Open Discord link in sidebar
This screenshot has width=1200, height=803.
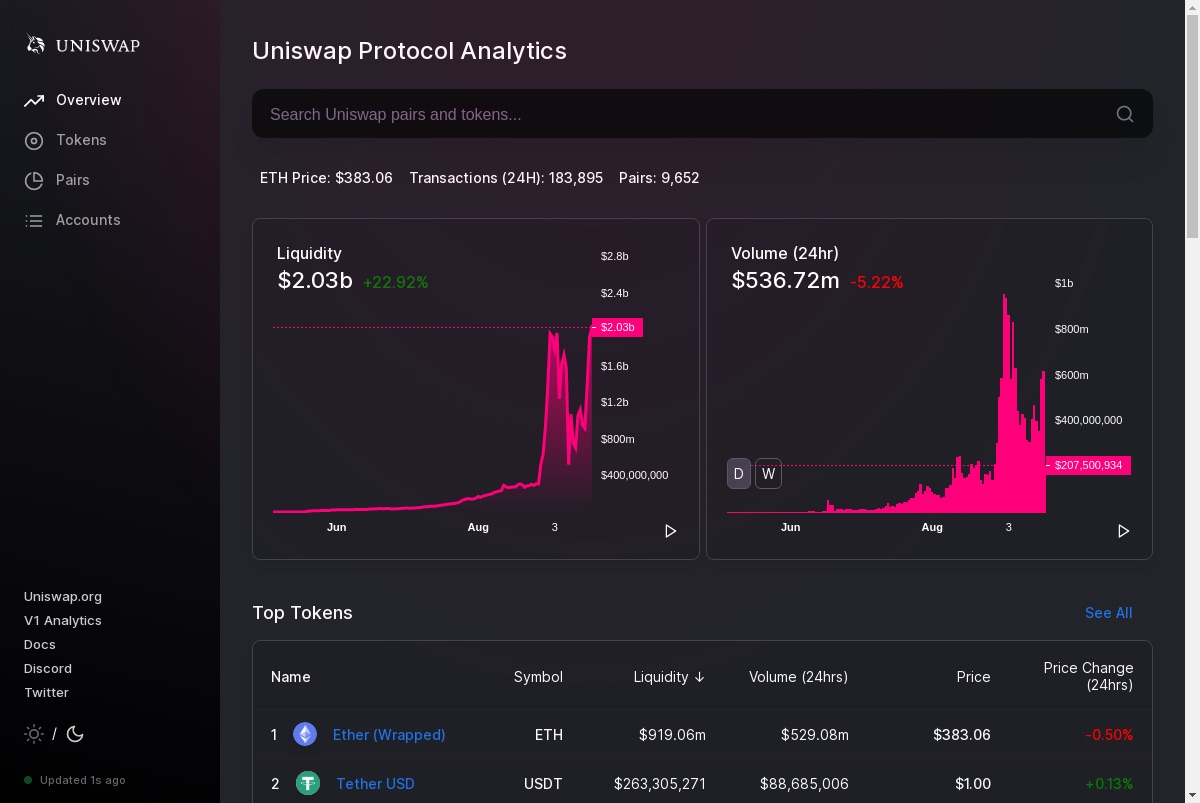tap(48, 669)
